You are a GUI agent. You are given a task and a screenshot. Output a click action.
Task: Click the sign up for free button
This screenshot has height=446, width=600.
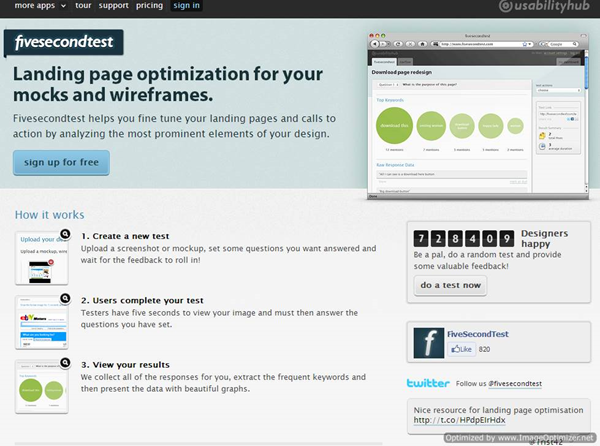point(61,163)
